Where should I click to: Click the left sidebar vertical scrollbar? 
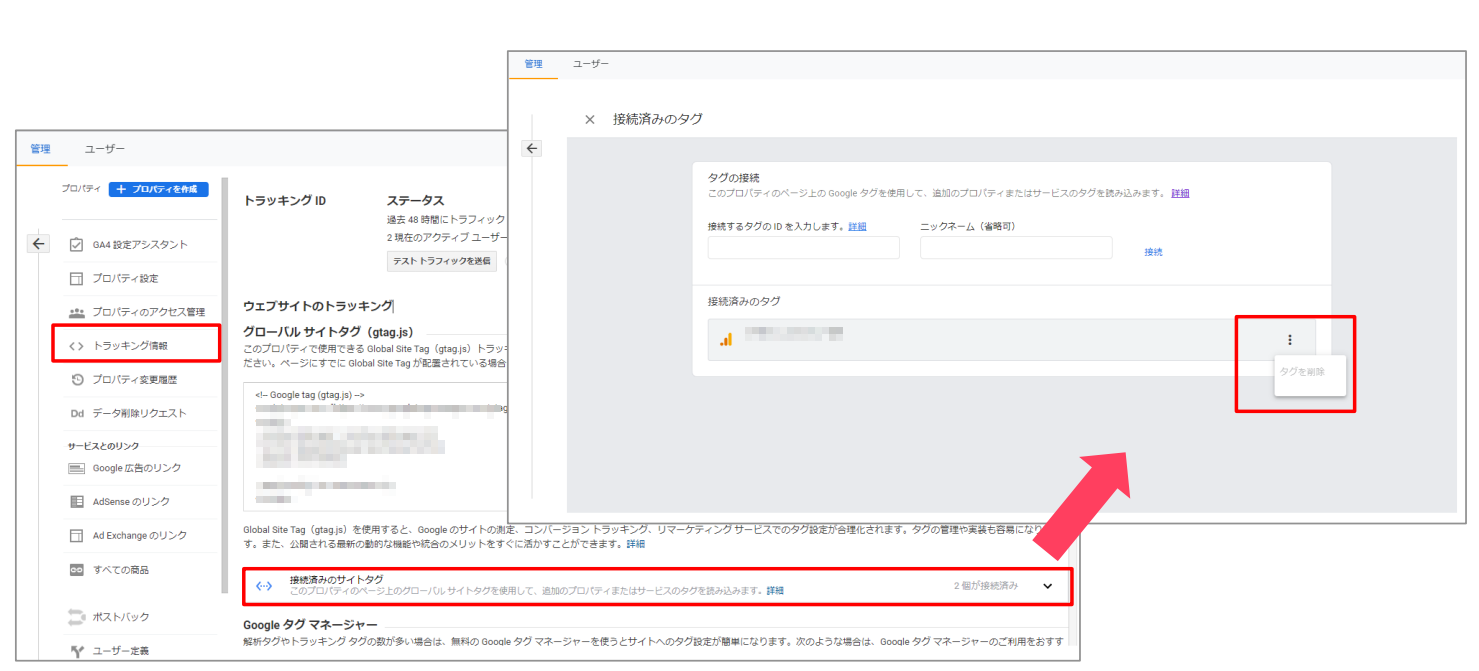(x=225, y=385)
